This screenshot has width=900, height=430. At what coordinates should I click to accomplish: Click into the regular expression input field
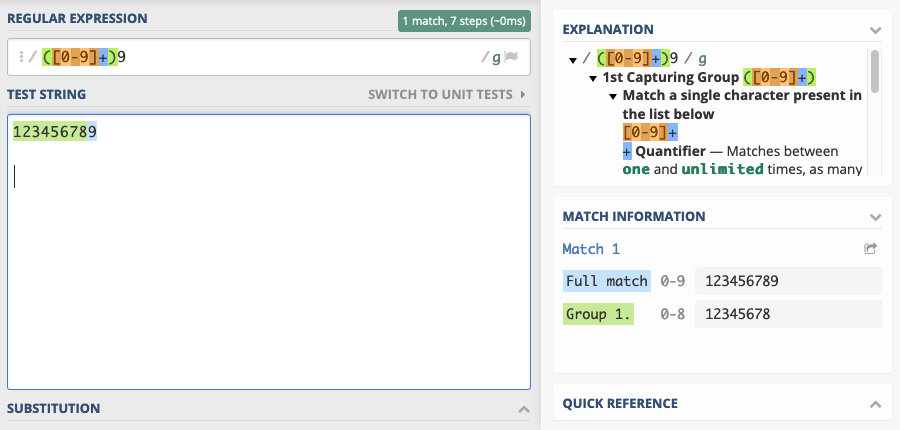point(269,57)
